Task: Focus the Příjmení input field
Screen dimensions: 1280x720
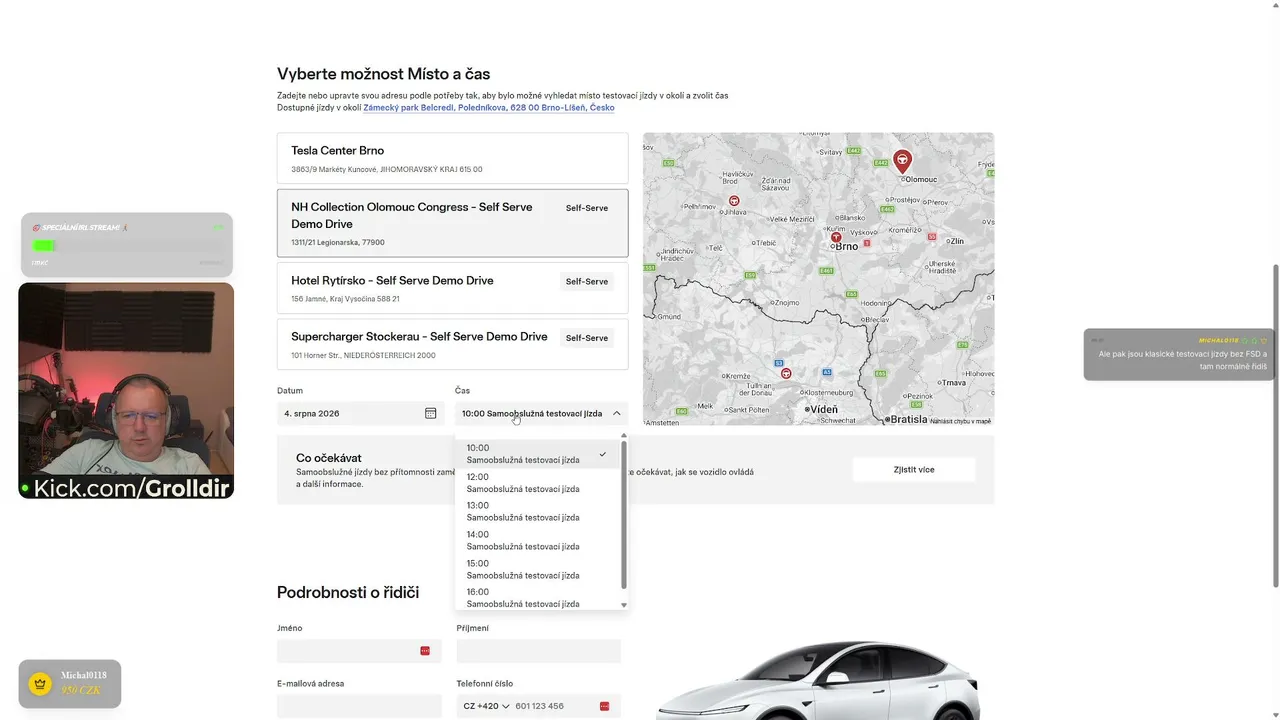Action: click(539, 651)
